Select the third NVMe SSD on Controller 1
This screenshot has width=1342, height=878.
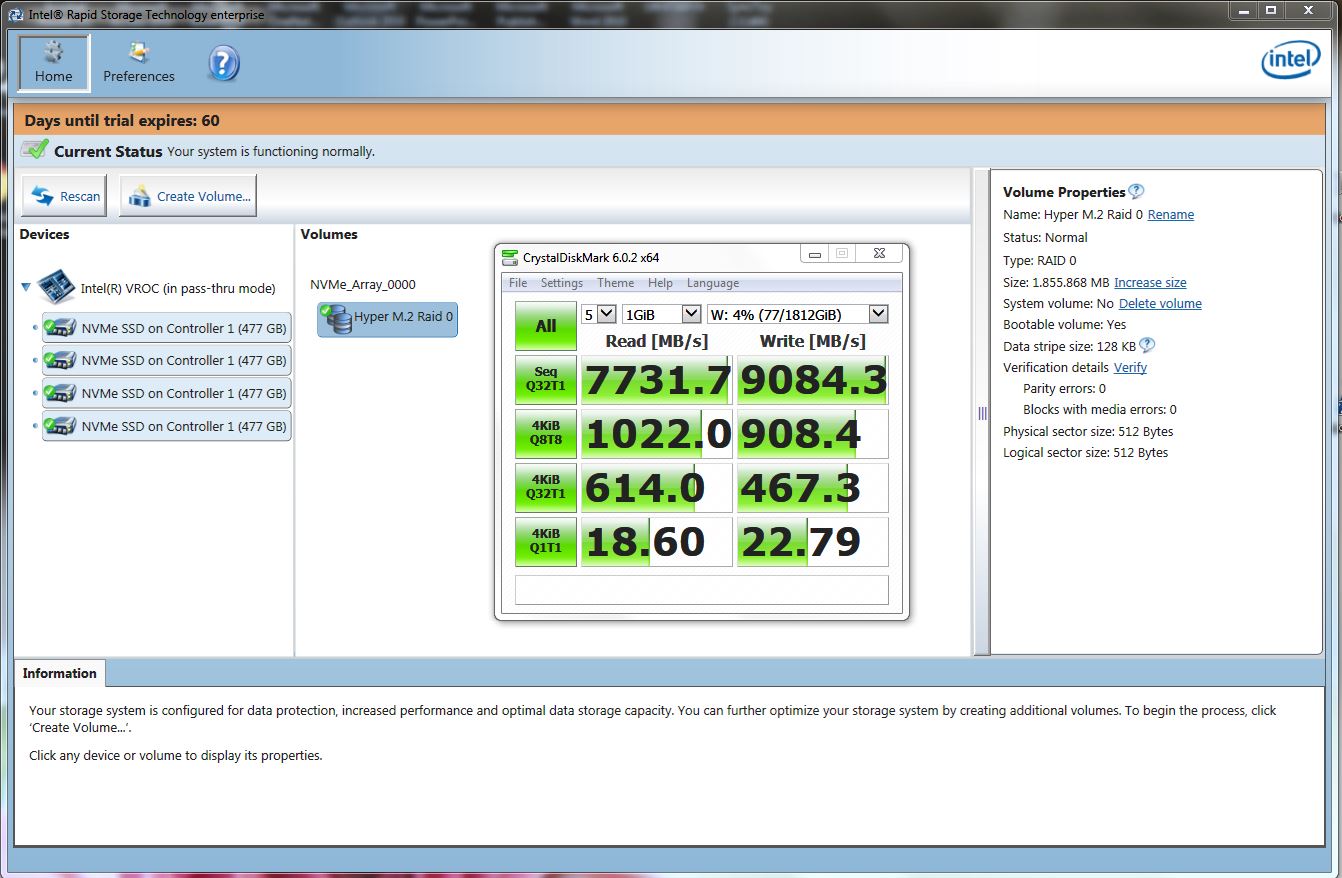click(166, 393)
